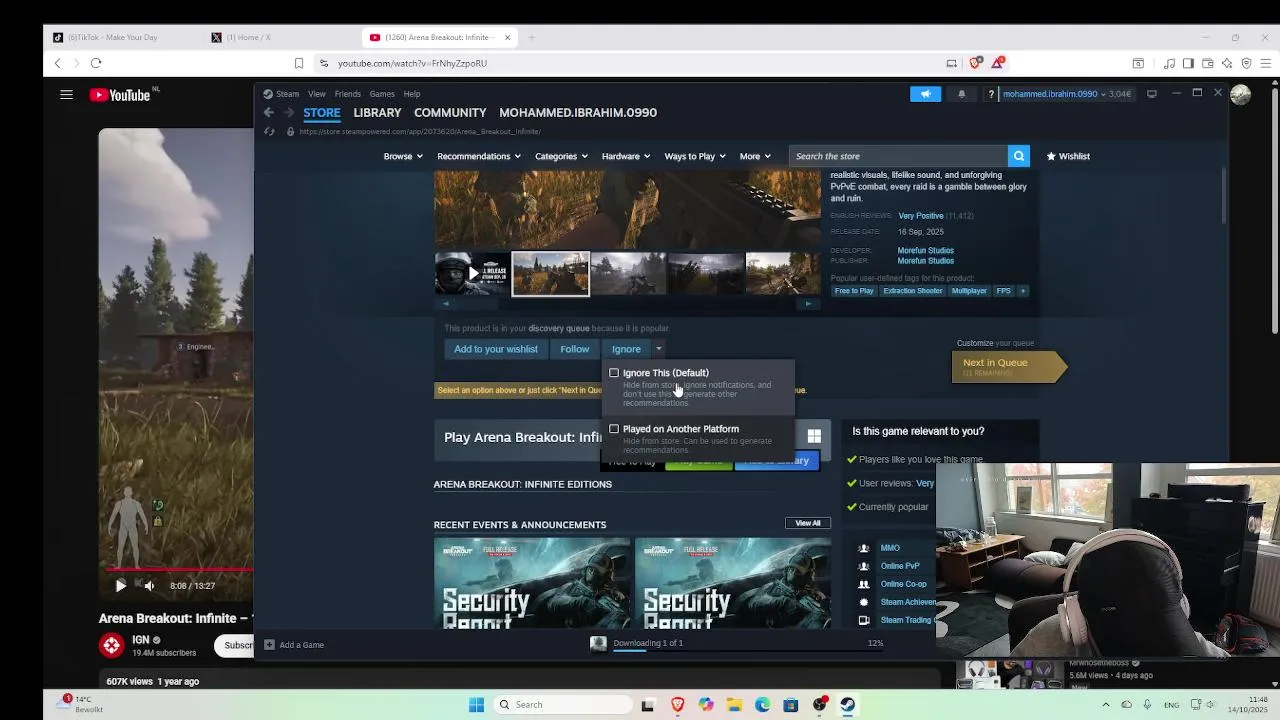Click the Add a Game plus icon
Image resolution: width=1280 pixels, height=720 pixels.
(x=269, y=645)
